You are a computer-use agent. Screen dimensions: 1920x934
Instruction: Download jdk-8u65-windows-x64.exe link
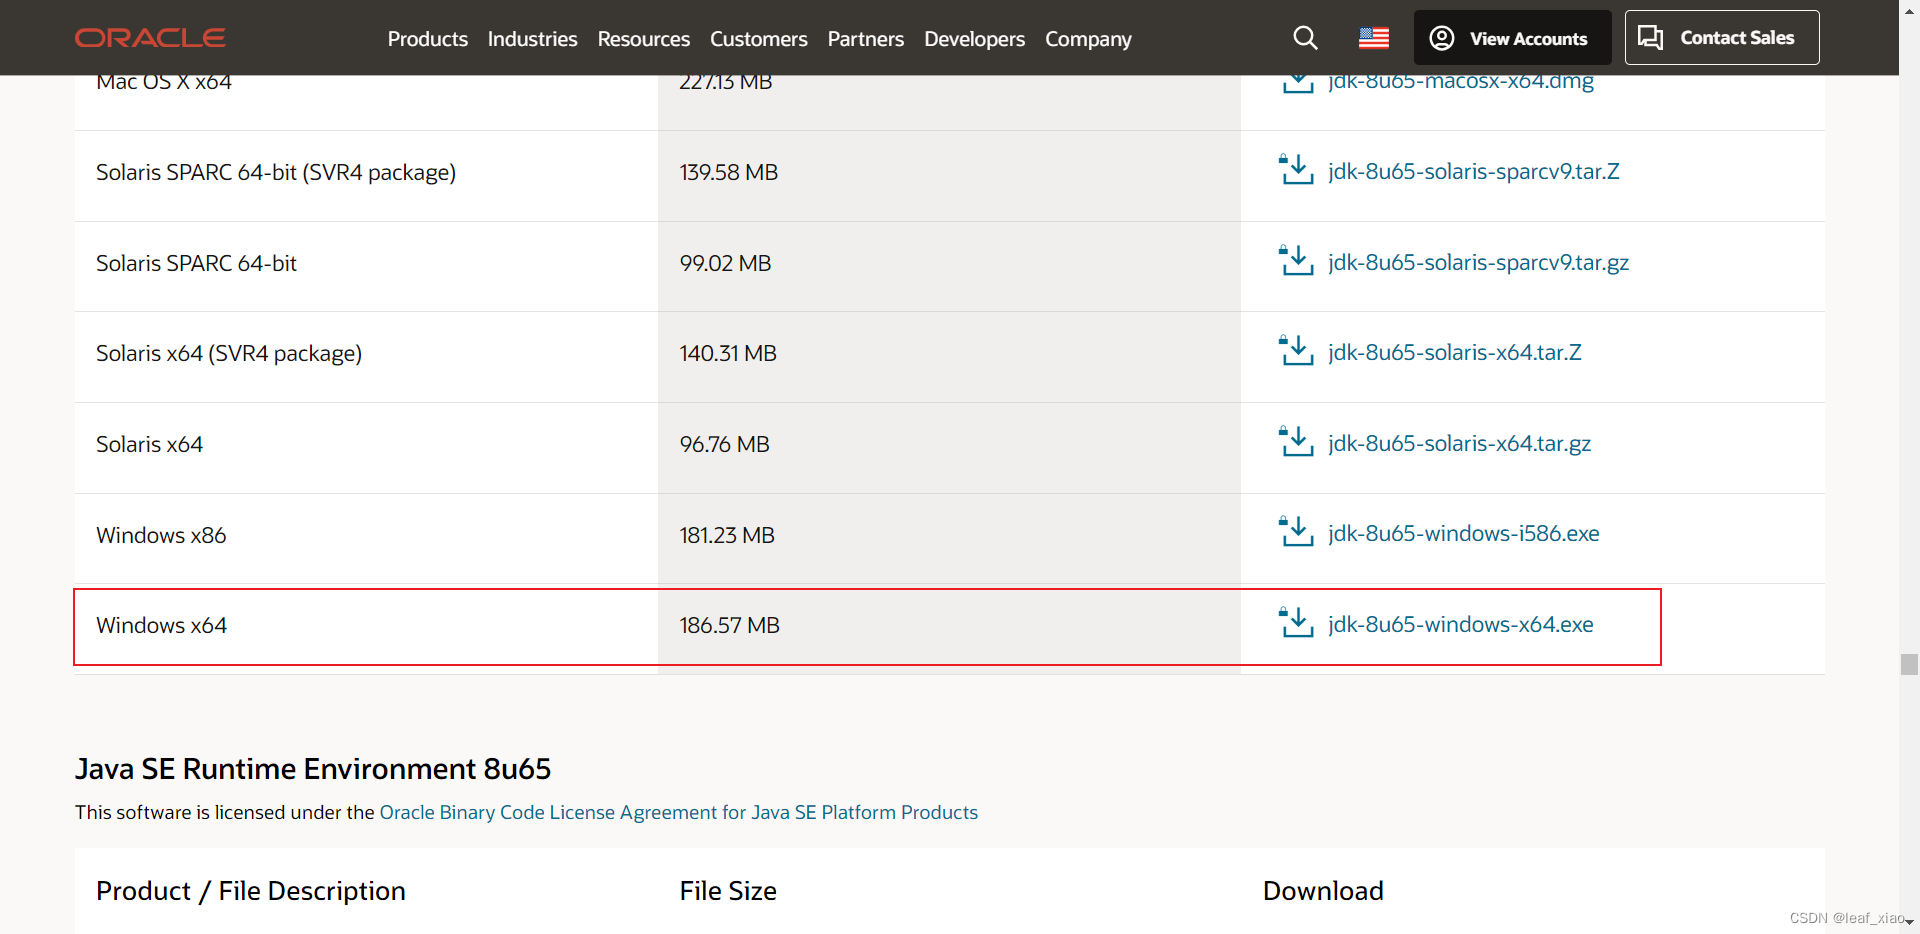click(x=1460, y=624)
